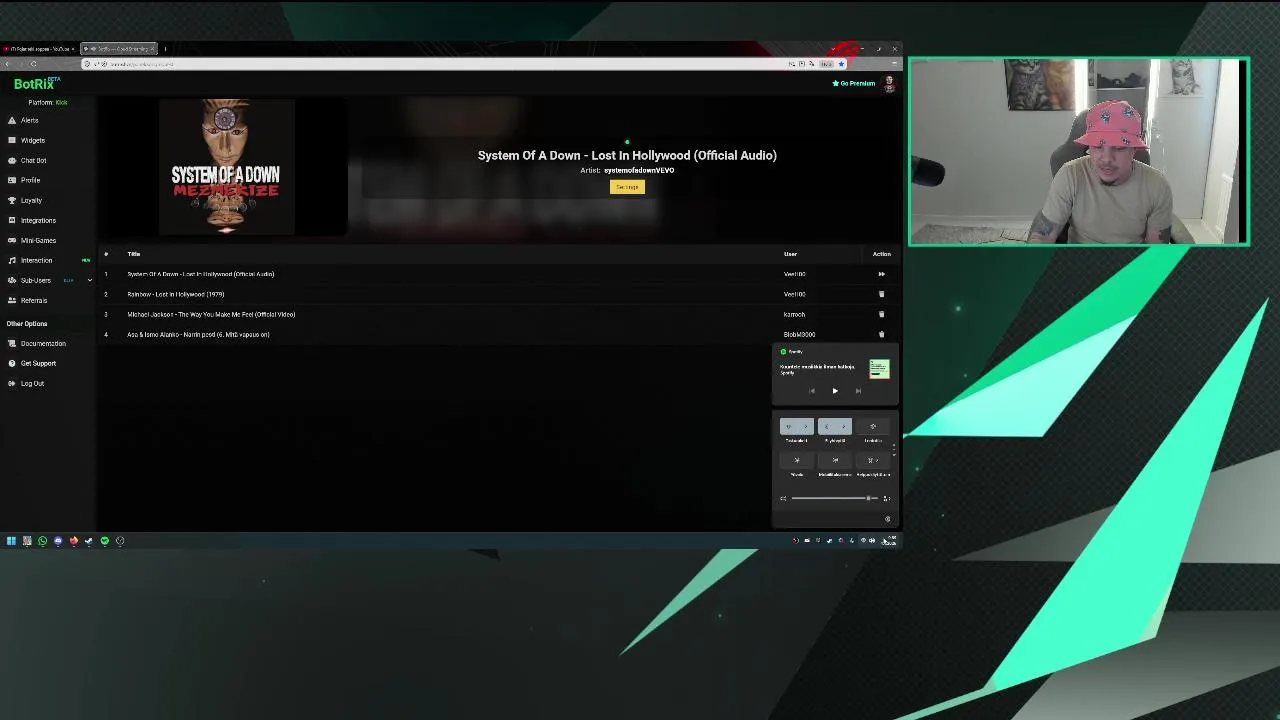This screenshot has height=720, width=1280.
Task: Click the Documentation icon
Action: (x=12, y=343)
